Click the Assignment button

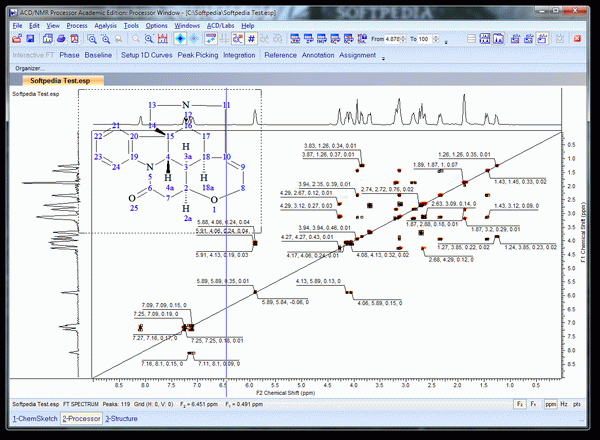click(357, 55)
